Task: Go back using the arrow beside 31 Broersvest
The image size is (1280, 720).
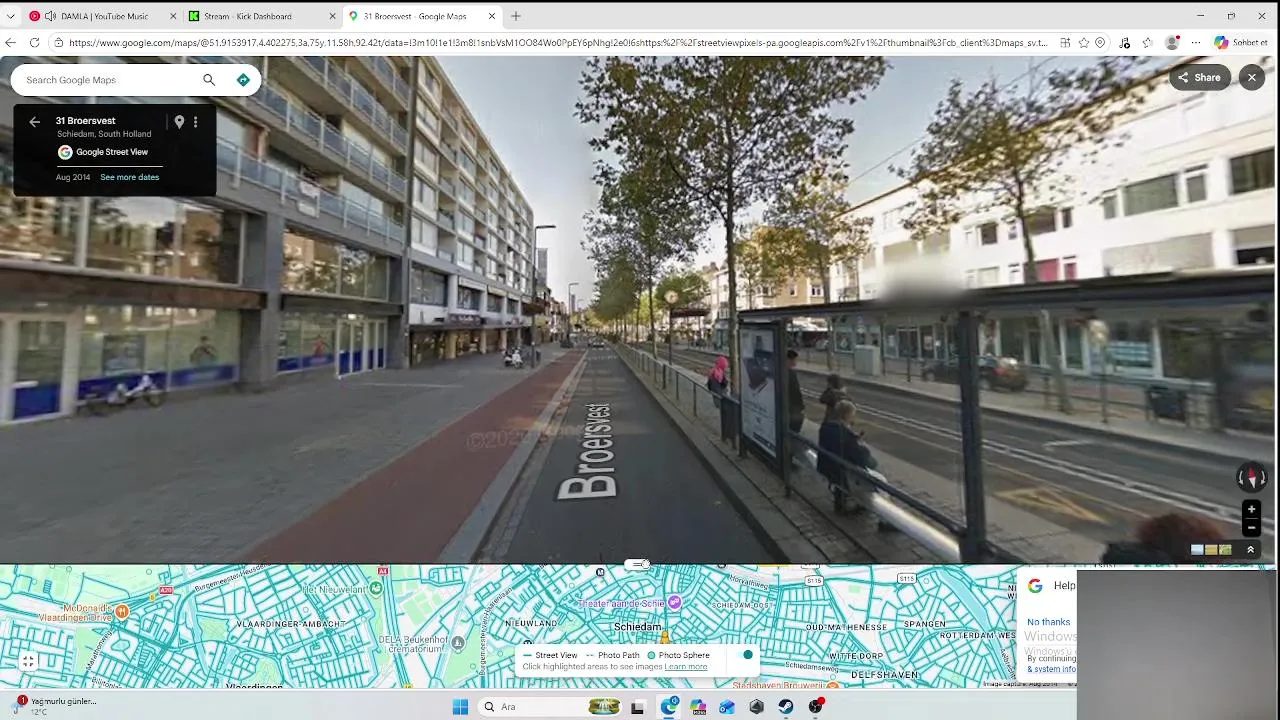Action: (35, 122)
